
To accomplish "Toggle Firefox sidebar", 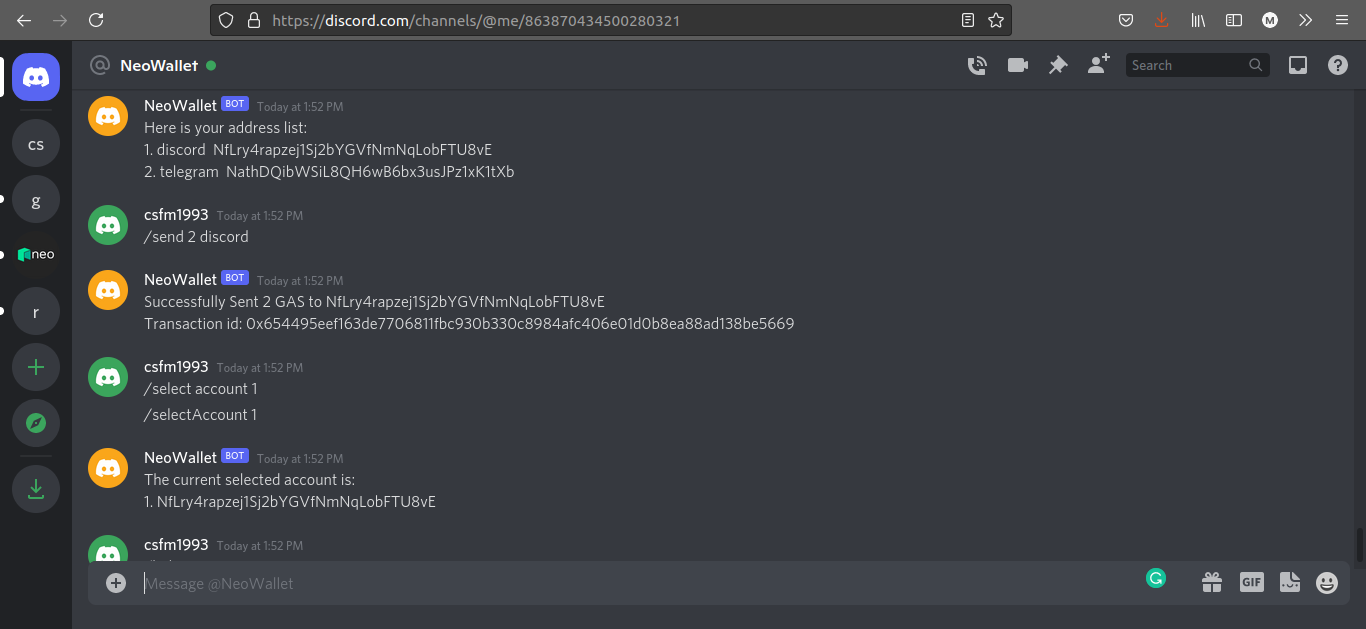I will click(x=1234, y=20).
